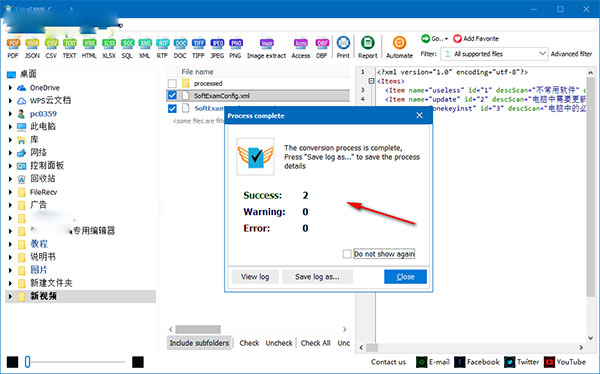This screenshot has width=600, height=374.
Task: Expand the OneDrive tree node
Action: tap(10, 88)
